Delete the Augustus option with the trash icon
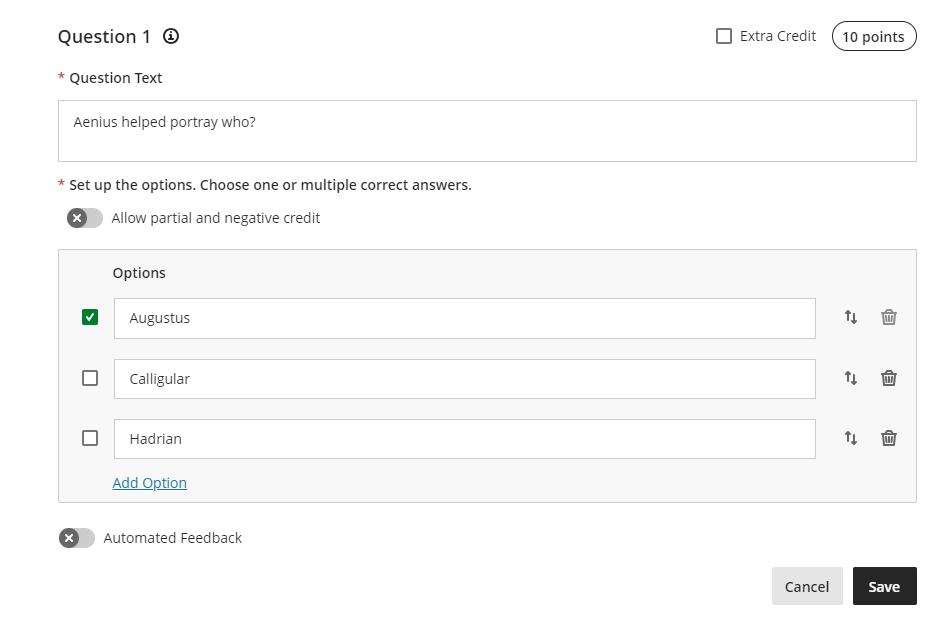Screen dimensions: 945x633 (x=889, y=317)
